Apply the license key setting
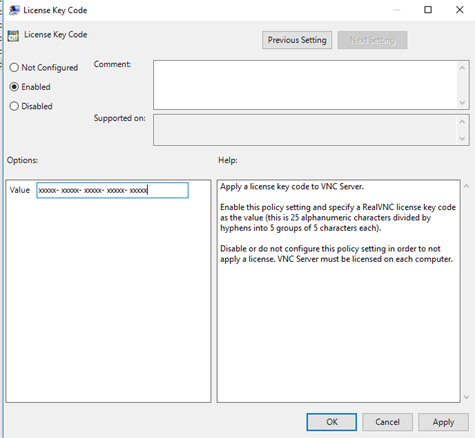 443,422
